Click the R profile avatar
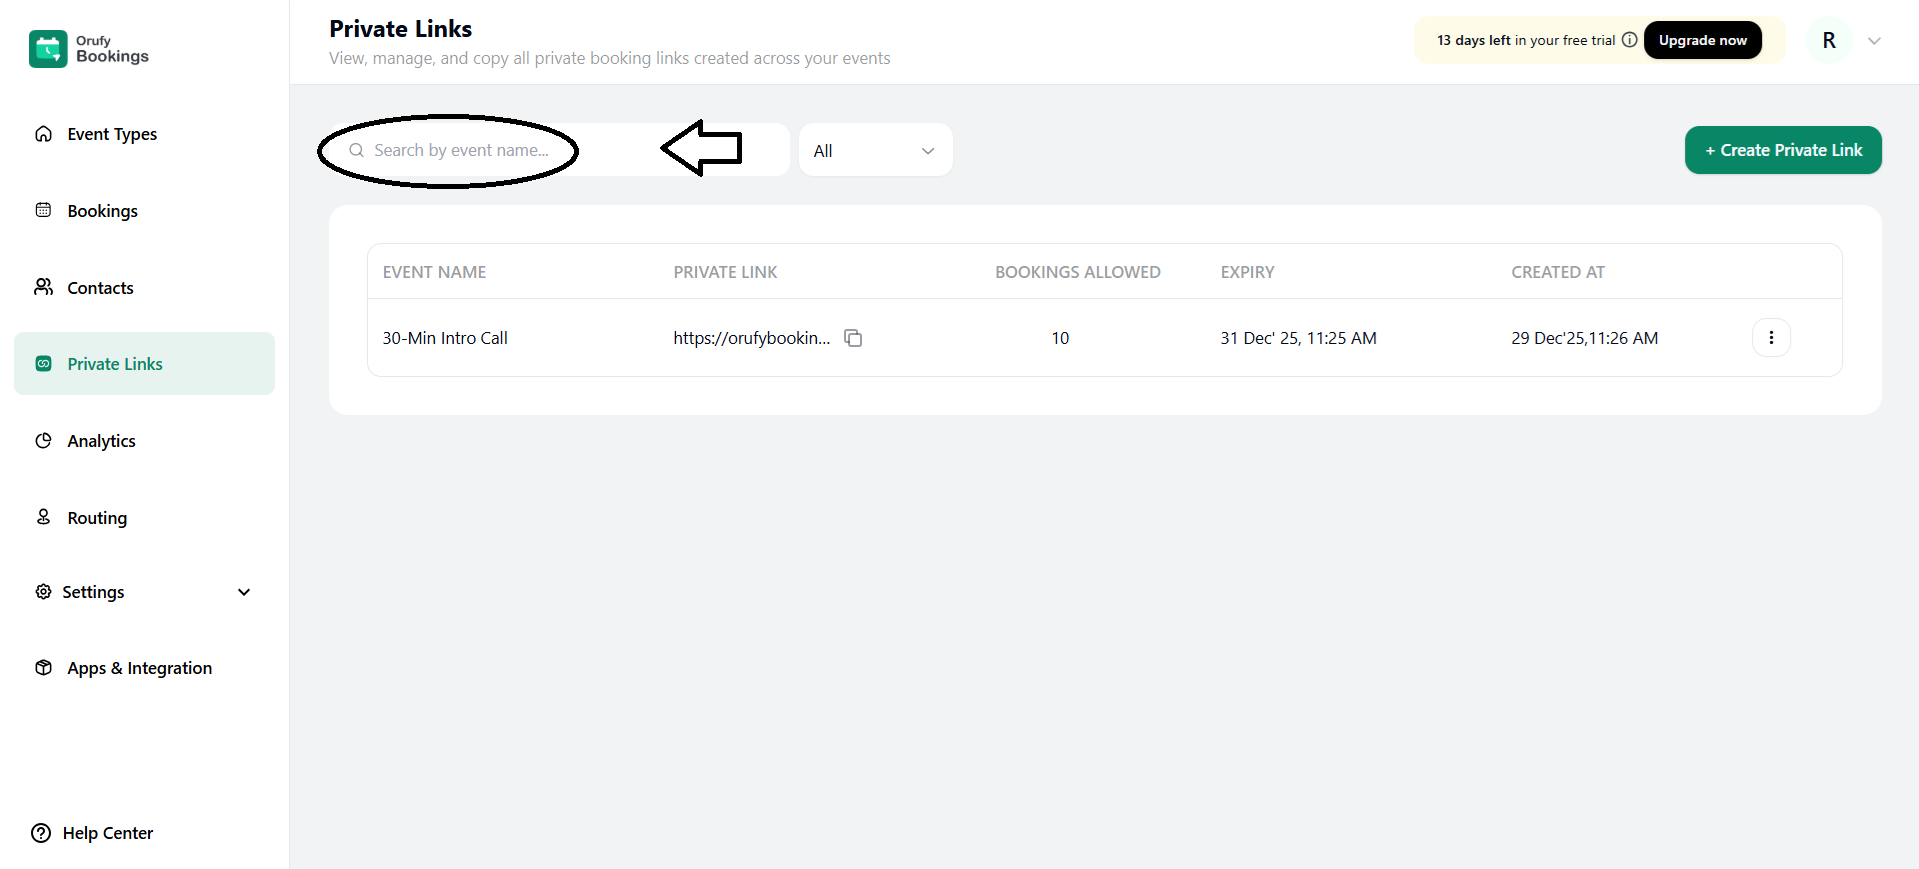Screen dimensions: 1919x869 (1828, 40)
